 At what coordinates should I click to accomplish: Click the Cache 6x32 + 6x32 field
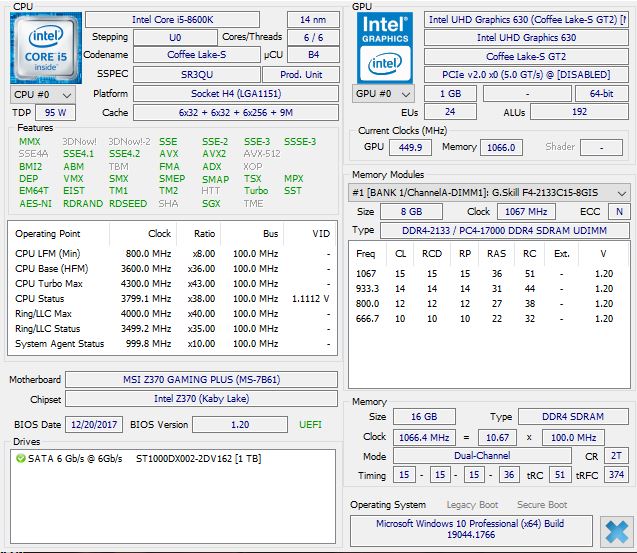(236, 113)
